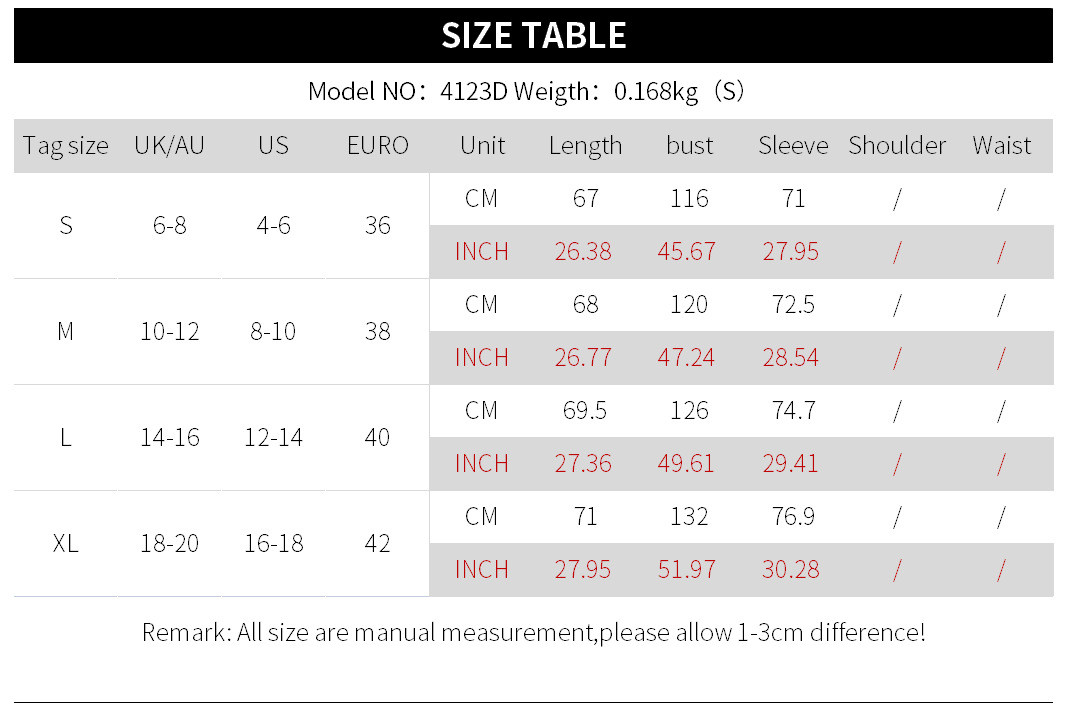Select the UK/AU column header

(x=169, y=146)
